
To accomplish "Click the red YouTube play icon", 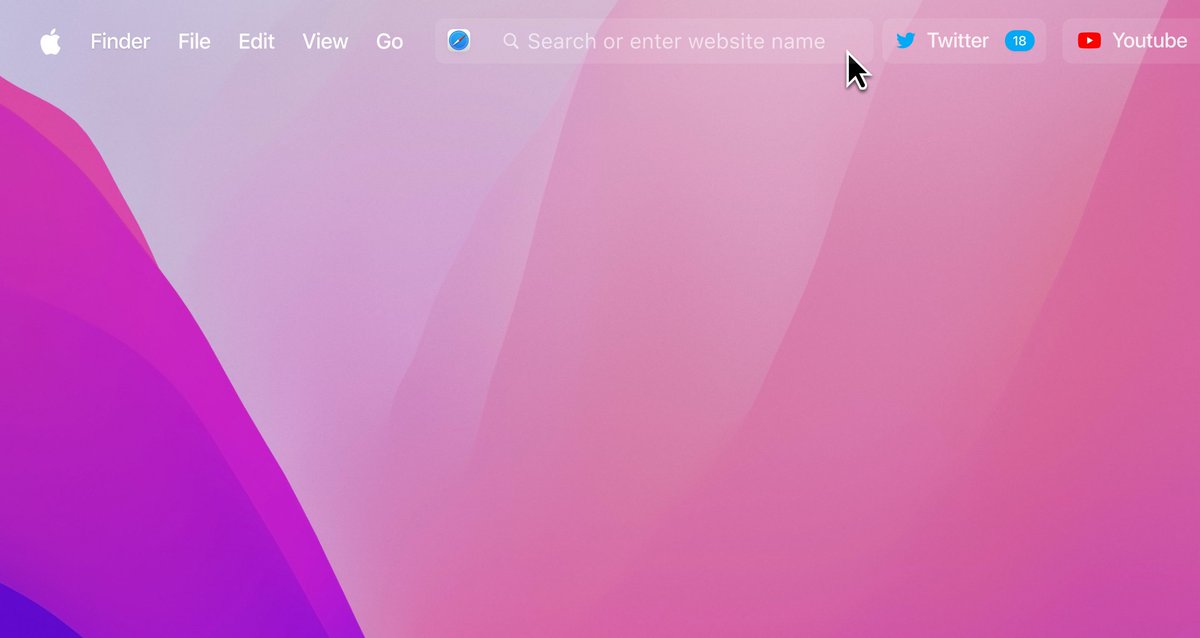I will 1089,41.
